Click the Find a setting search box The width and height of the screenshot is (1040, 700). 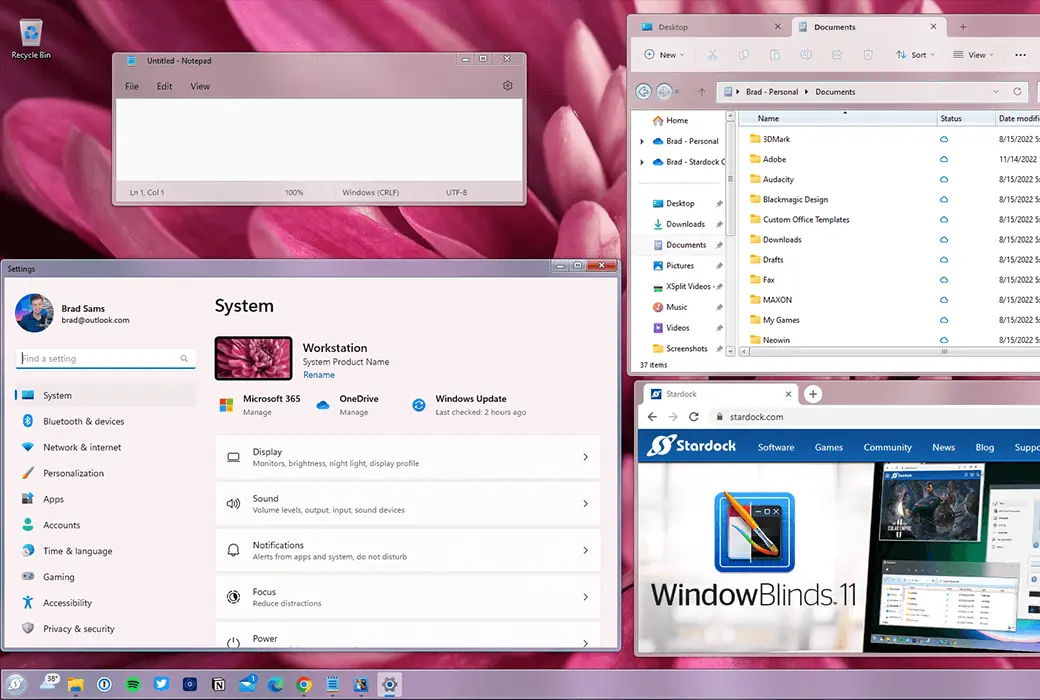[105, 358]
